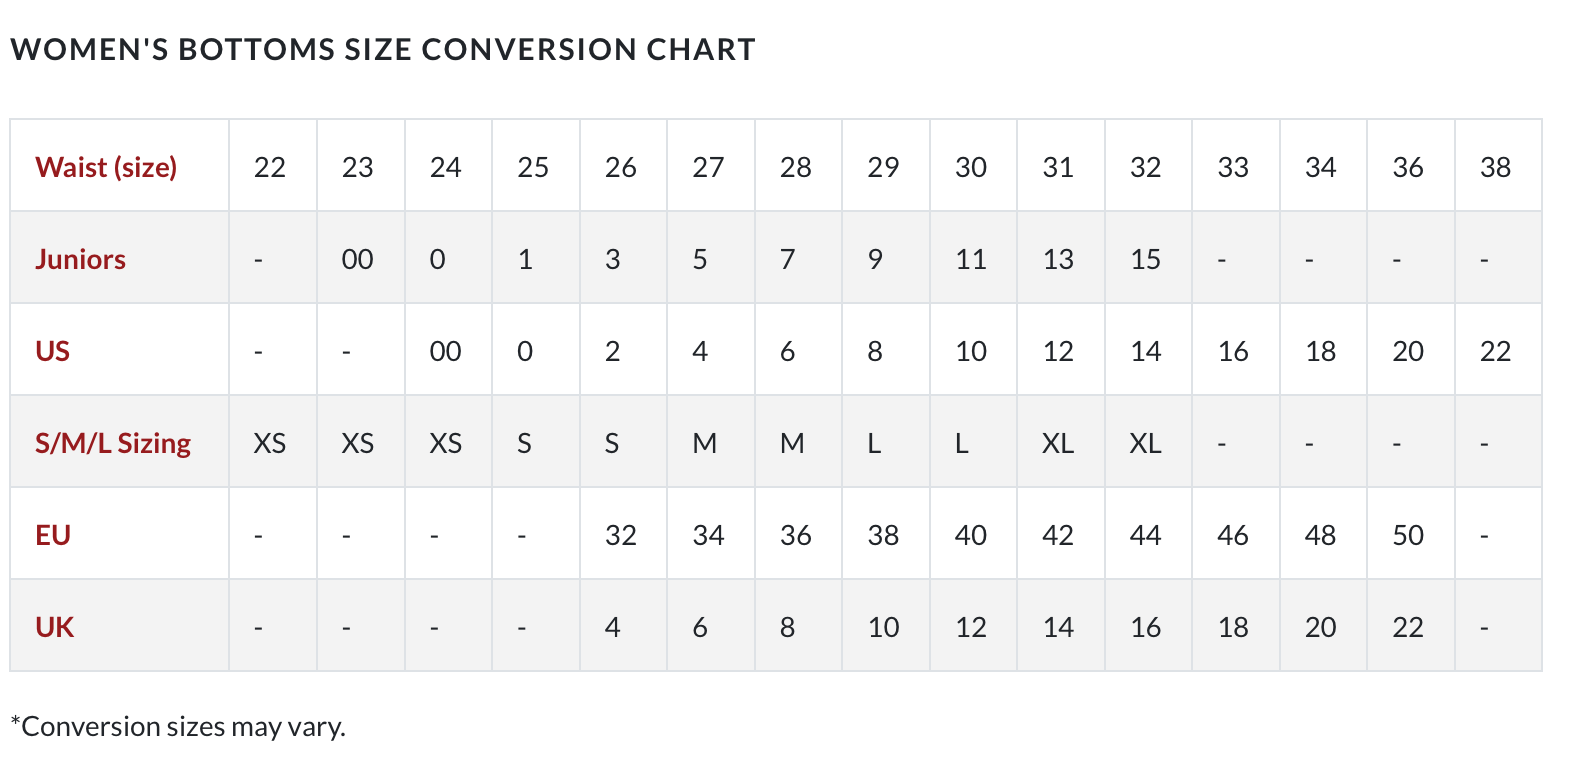Click waist size 38 cell
Viewport: 1570px width, 760px height.
(x=1498, y=166)
